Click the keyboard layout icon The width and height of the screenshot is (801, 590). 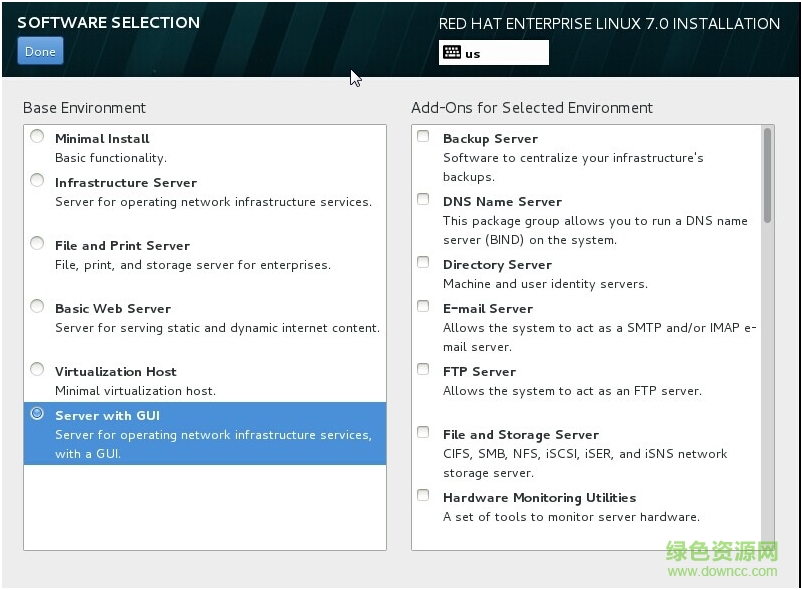point(452,53)
